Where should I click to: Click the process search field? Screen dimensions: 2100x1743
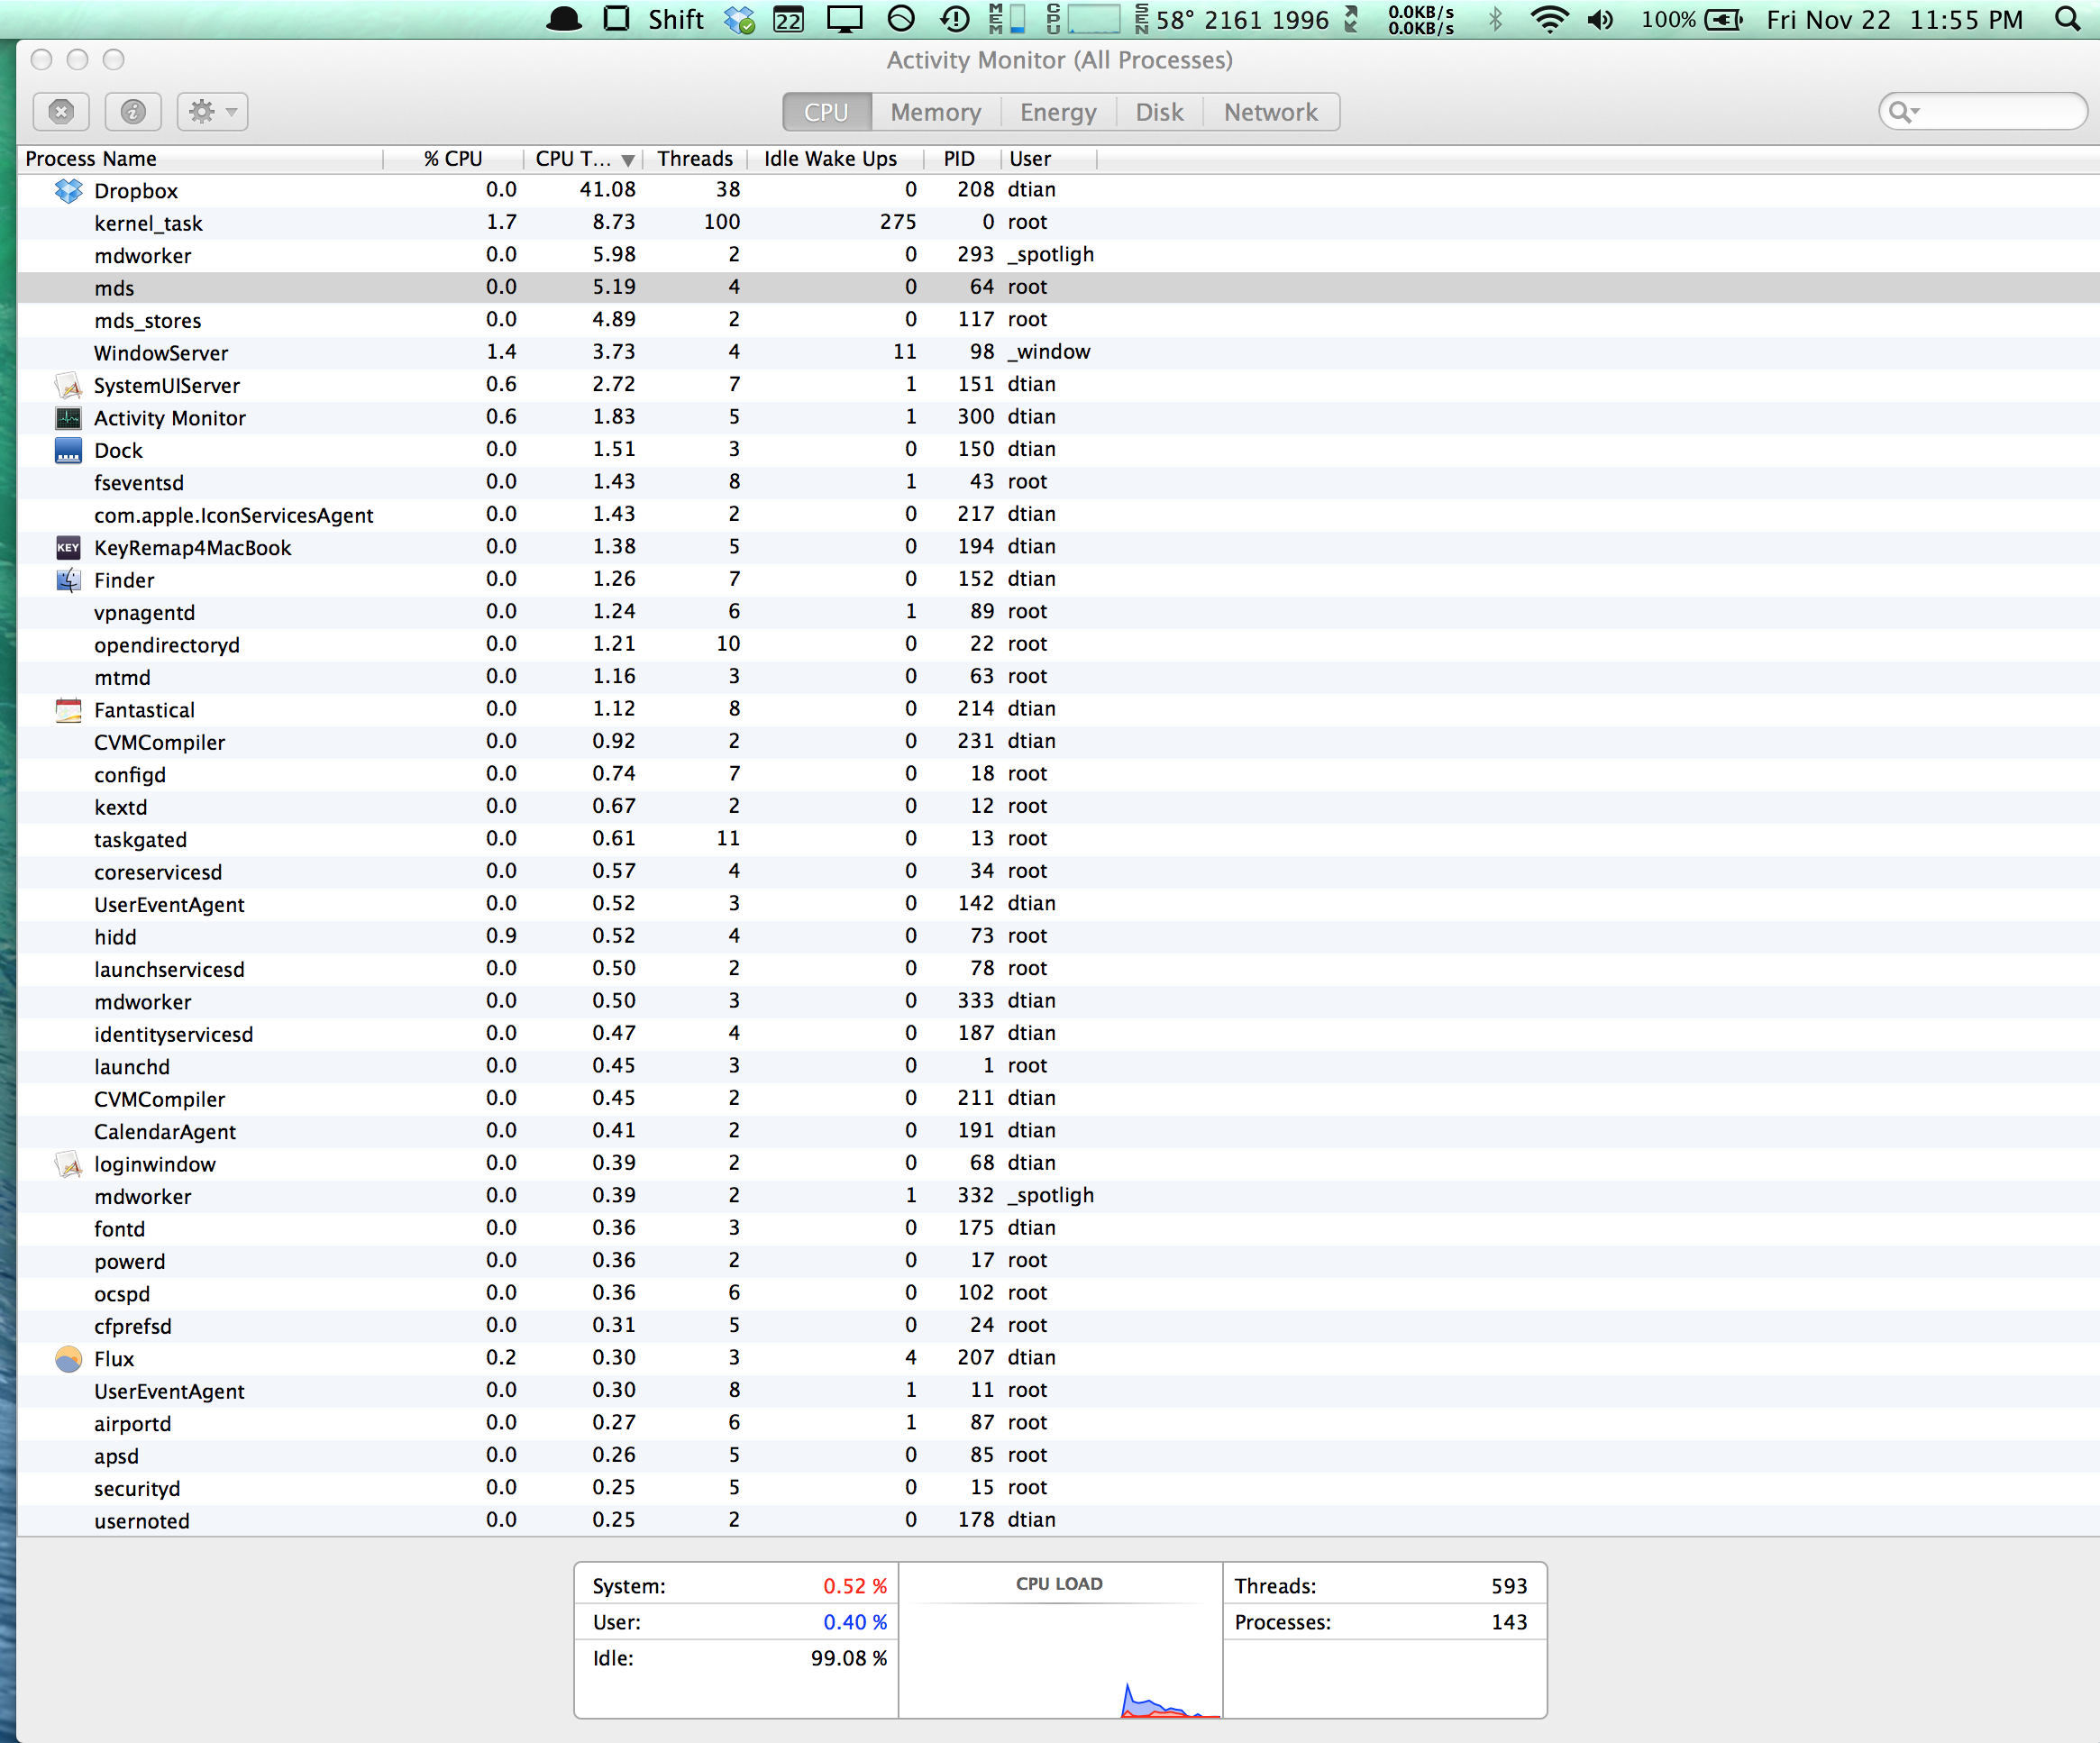tap(2000, 111)
